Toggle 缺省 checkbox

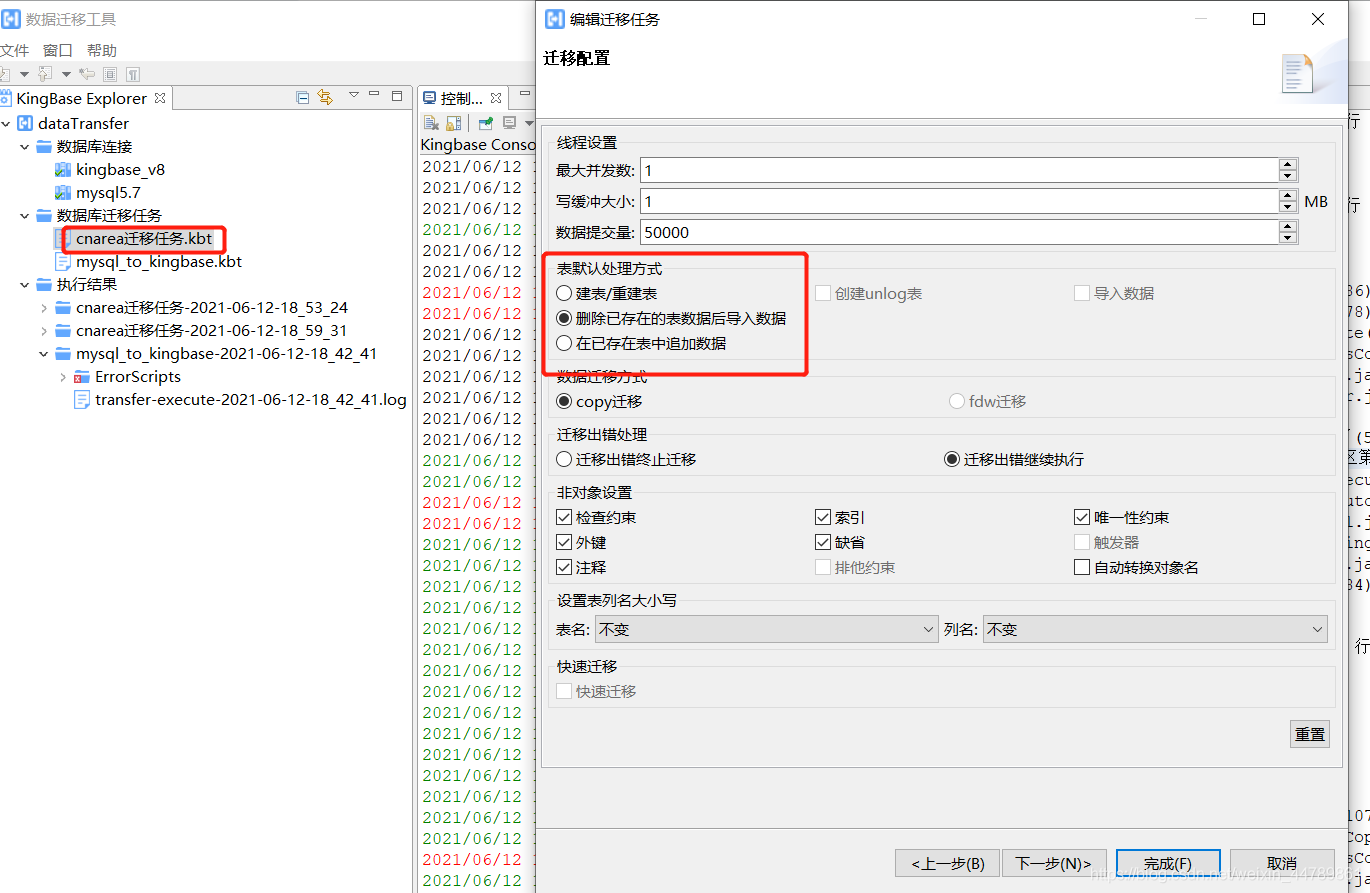point(823,542)
